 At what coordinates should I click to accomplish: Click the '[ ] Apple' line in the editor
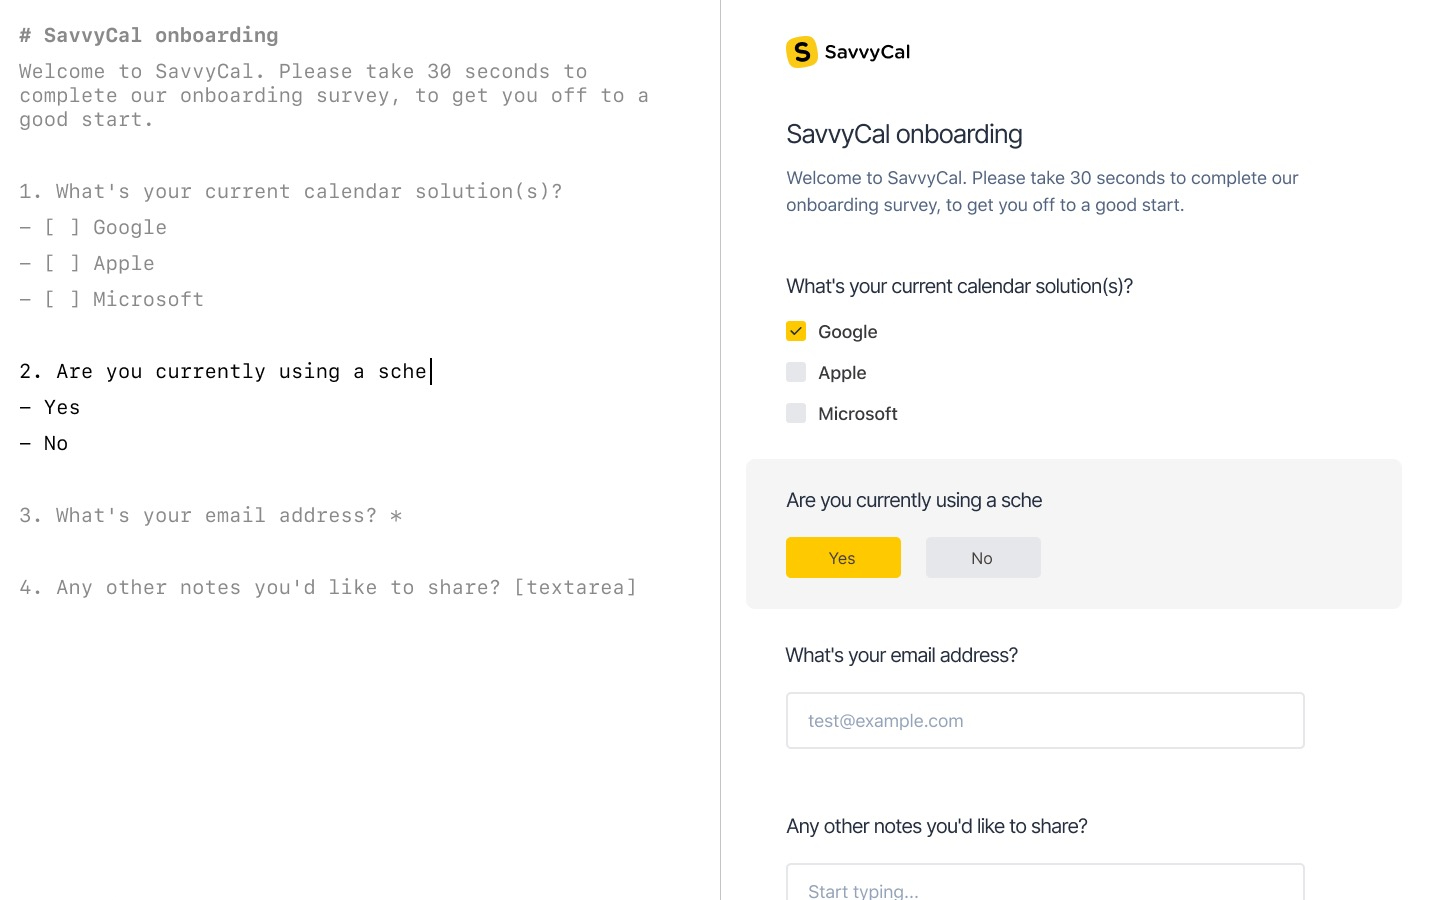coord(100,264)
